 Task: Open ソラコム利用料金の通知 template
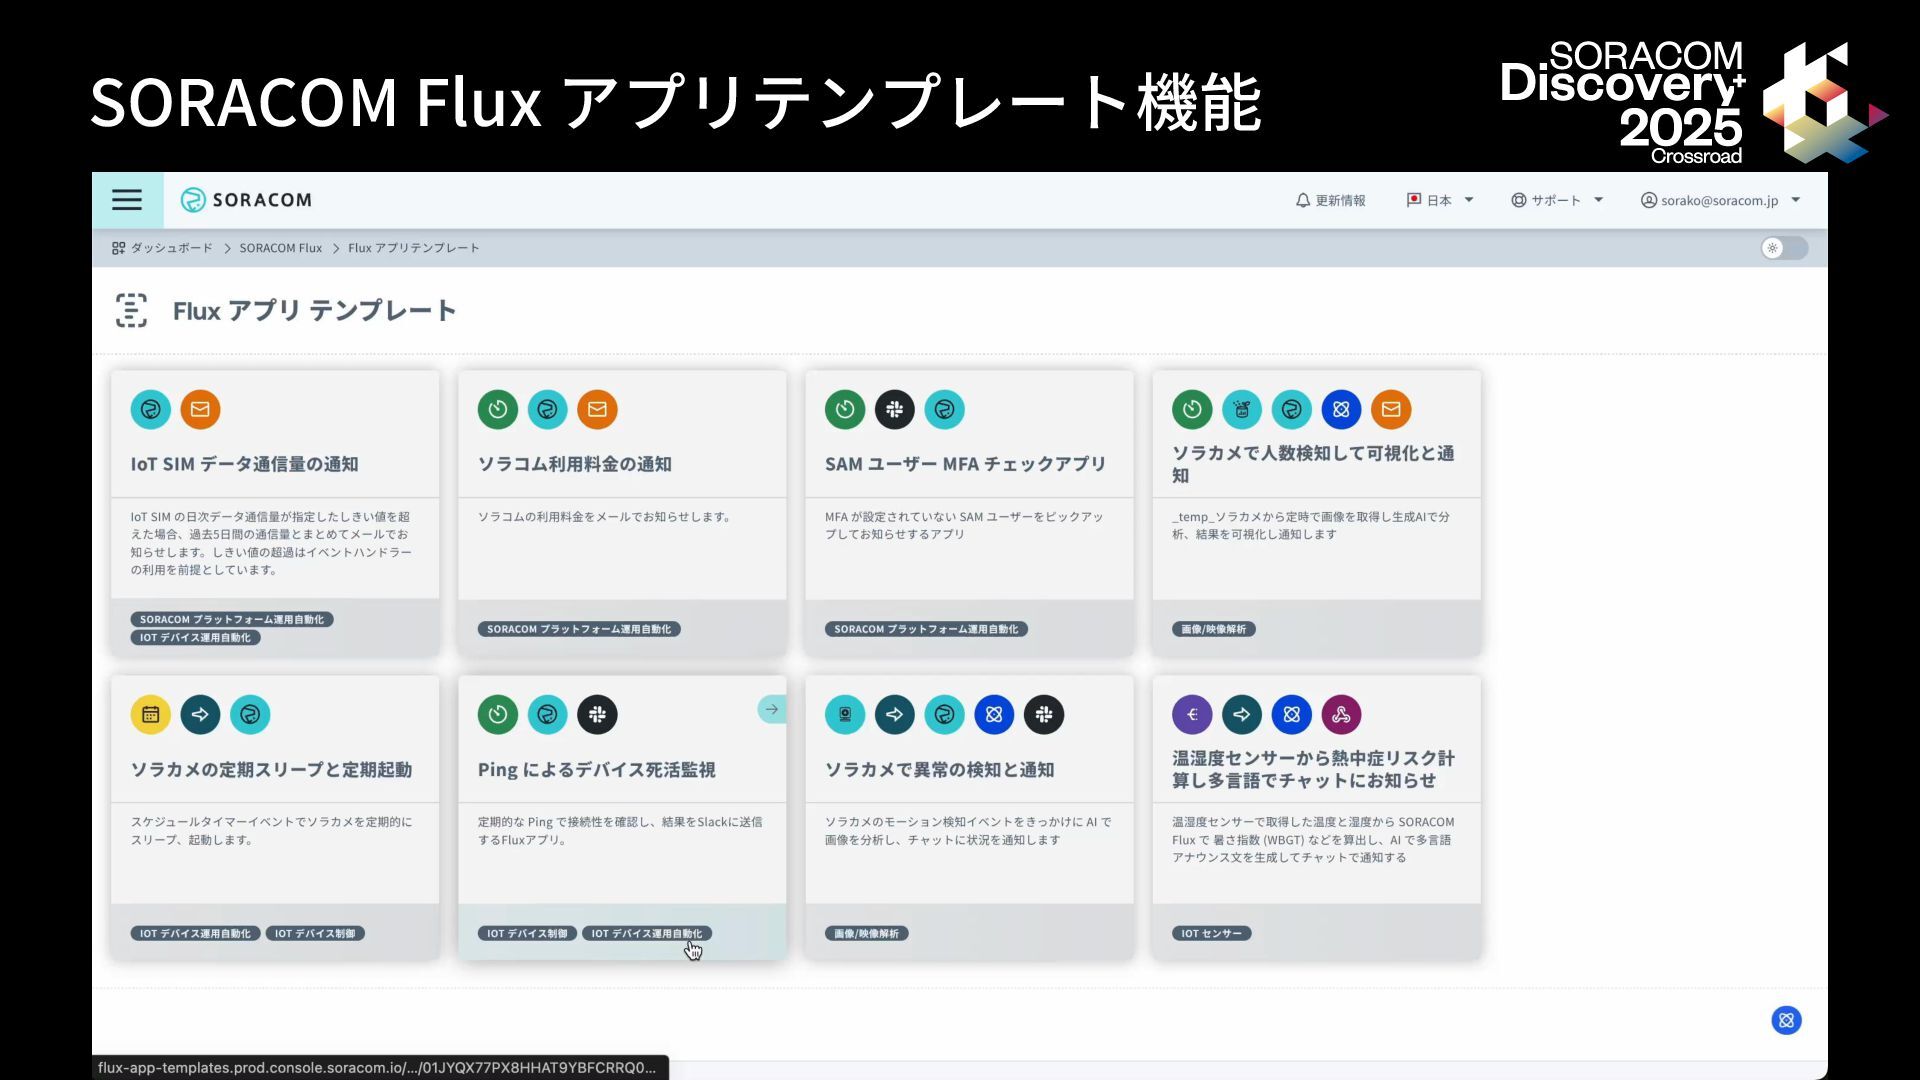tap(575, 464)
